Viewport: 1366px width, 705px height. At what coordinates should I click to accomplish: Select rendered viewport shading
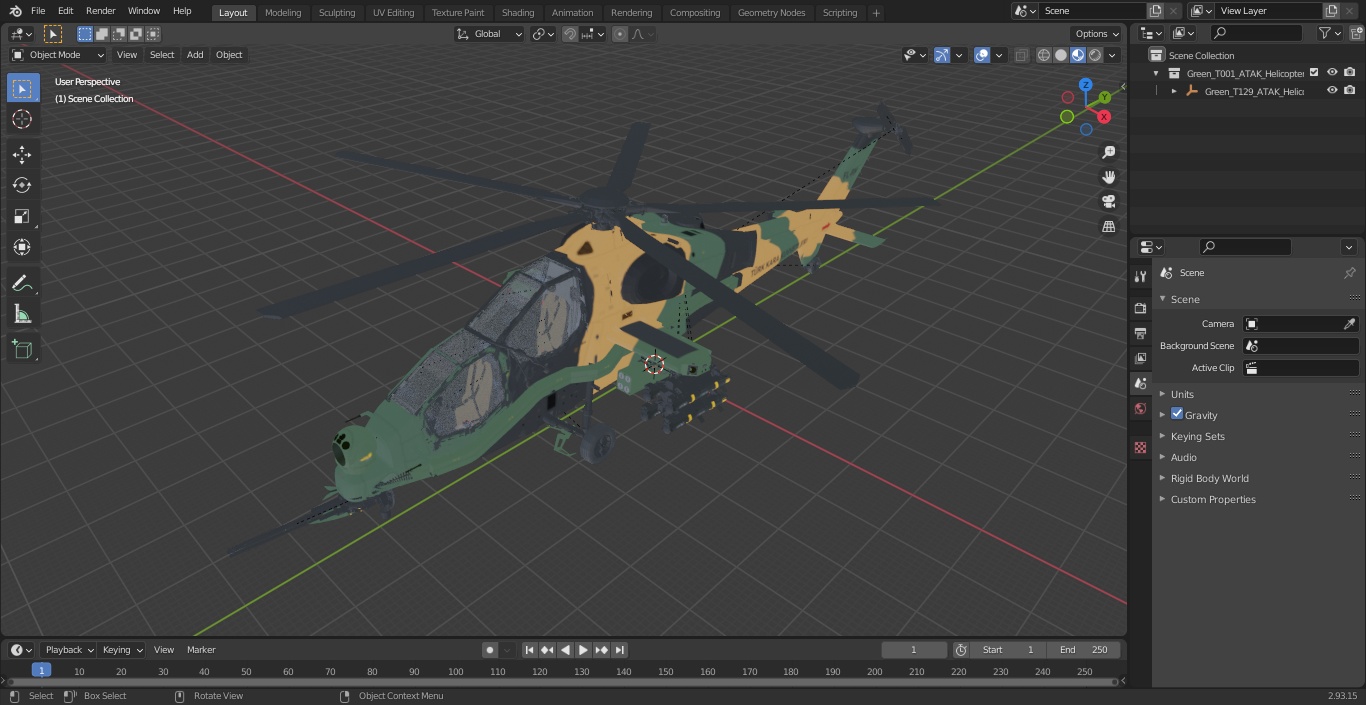pyautogui.click(x=1095, y=55)
